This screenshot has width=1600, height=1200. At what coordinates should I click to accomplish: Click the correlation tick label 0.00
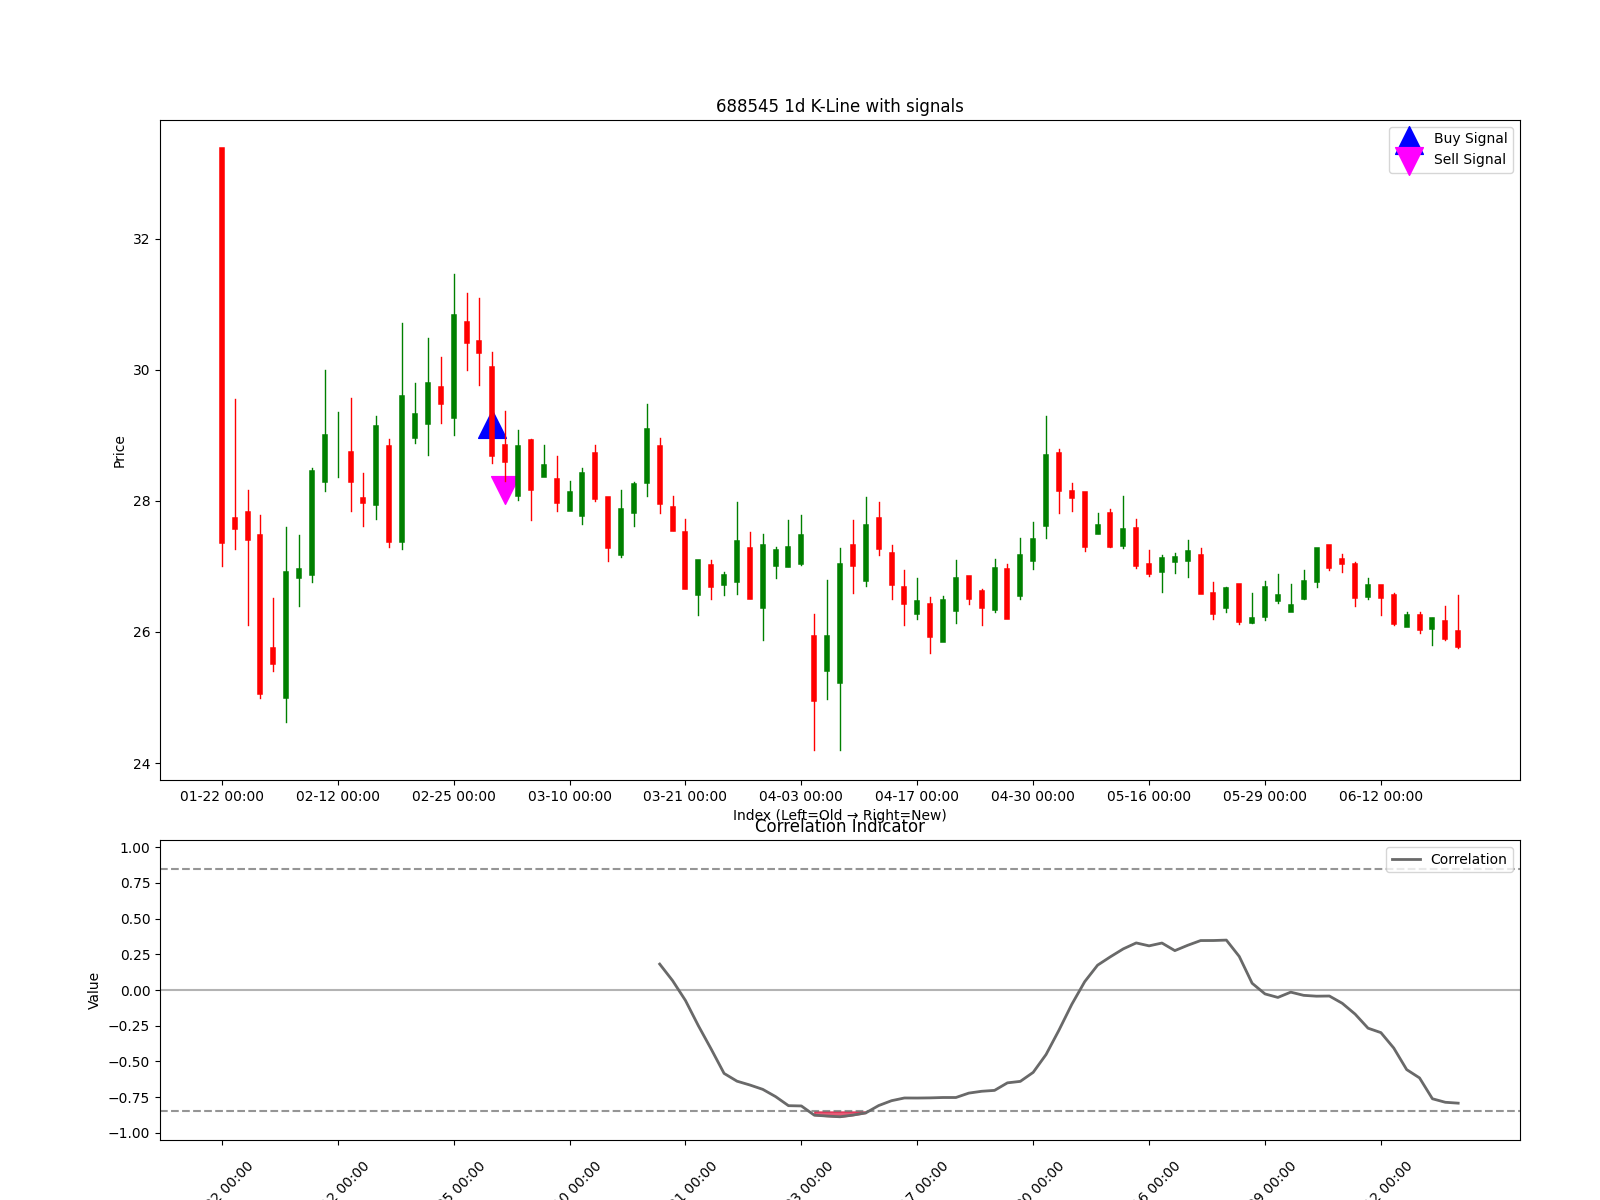(134, 991)
